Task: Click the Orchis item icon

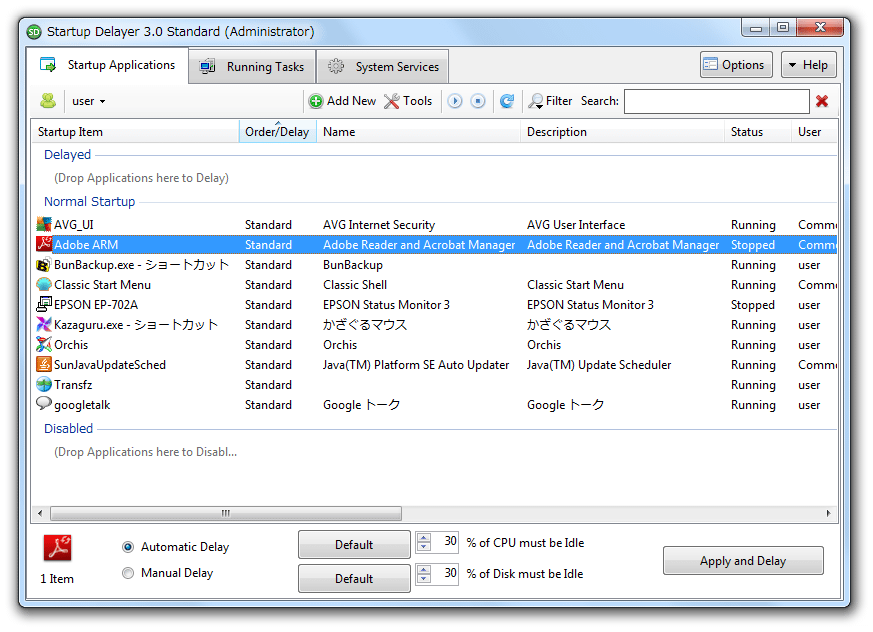Action: tap(44, 344)
